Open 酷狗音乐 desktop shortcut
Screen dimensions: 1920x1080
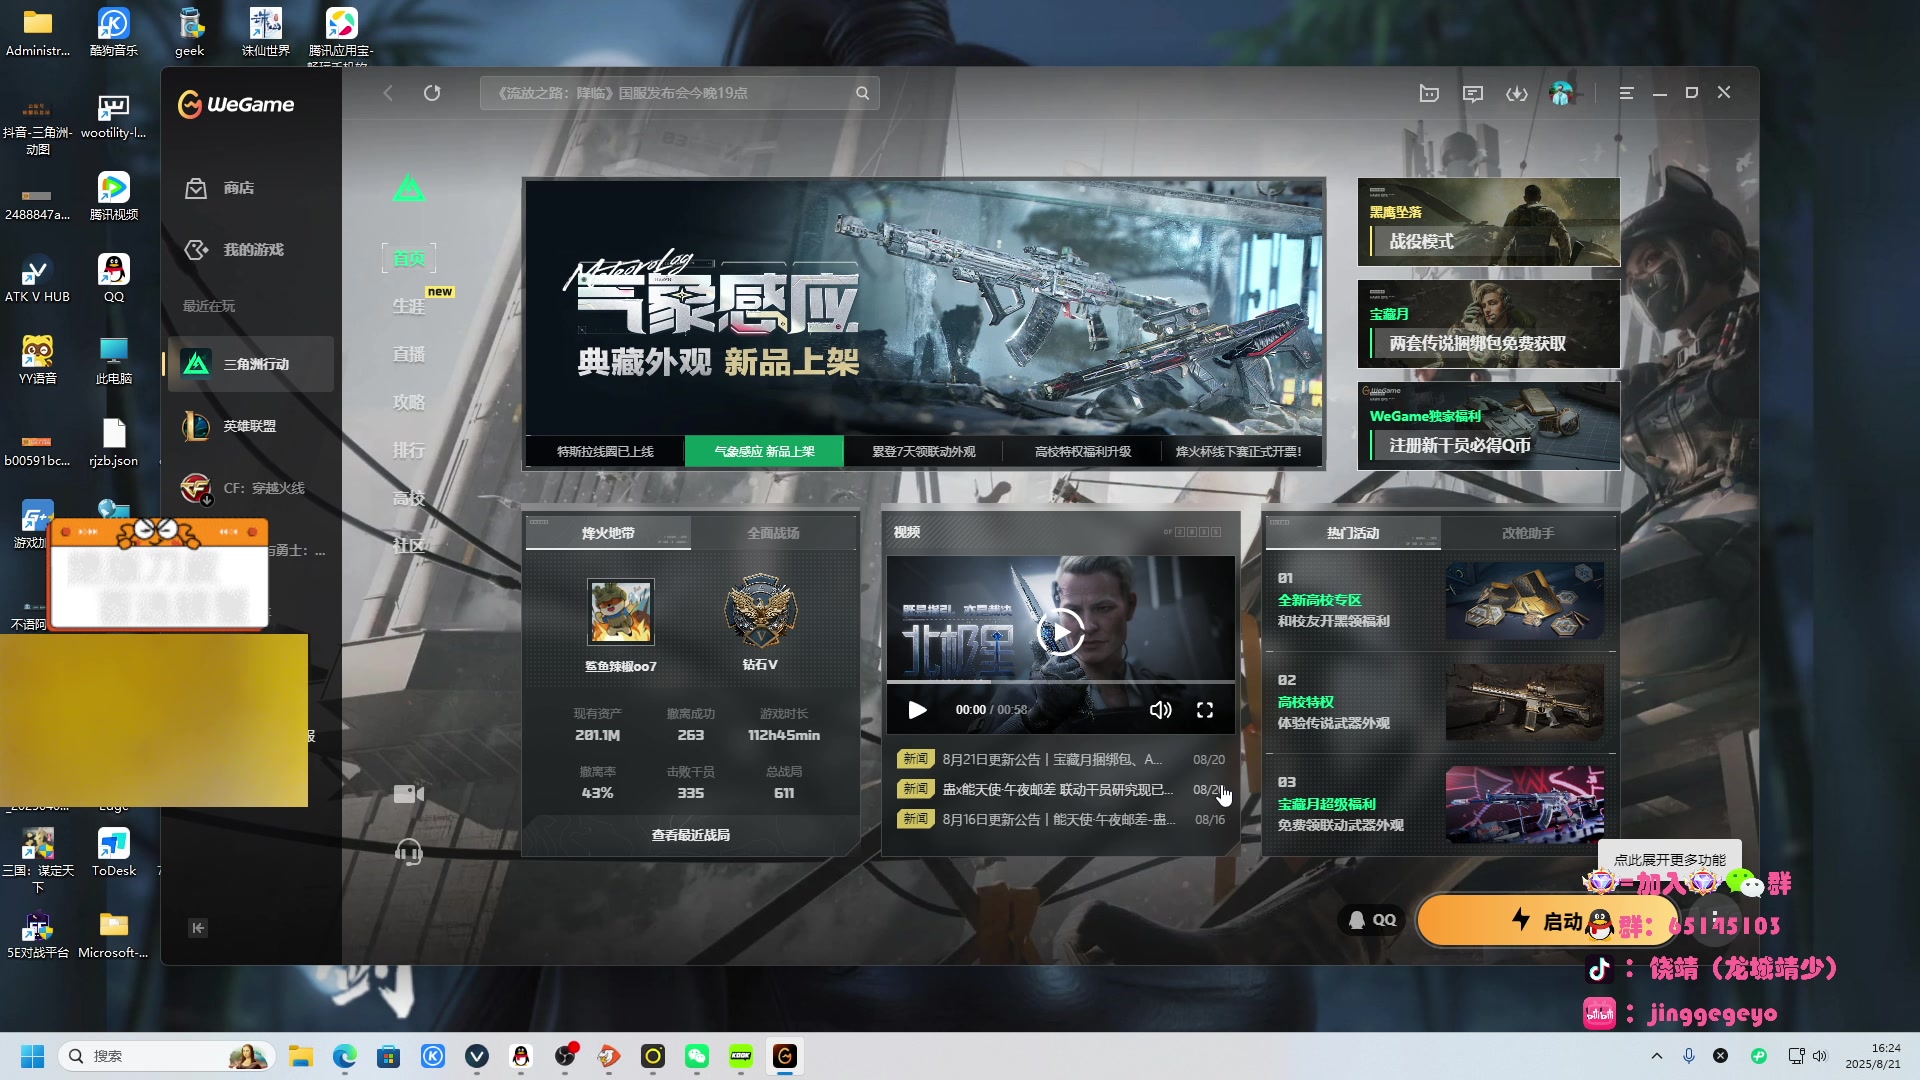coord(113,32)
